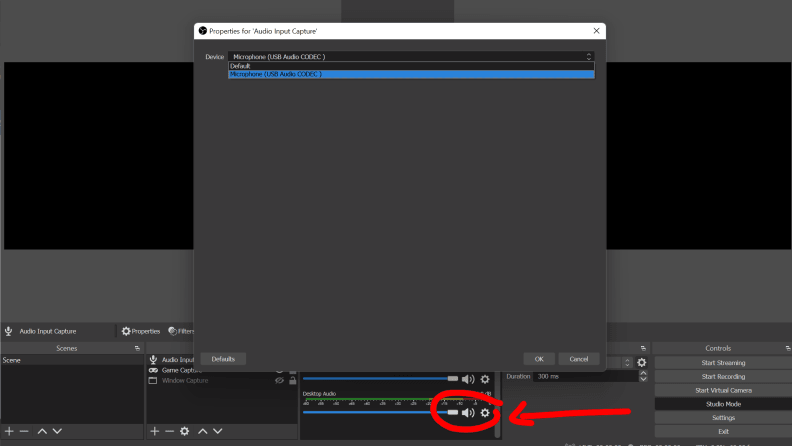
Task: Remove selected source with minus icon
Action: [x=169, y=431]
